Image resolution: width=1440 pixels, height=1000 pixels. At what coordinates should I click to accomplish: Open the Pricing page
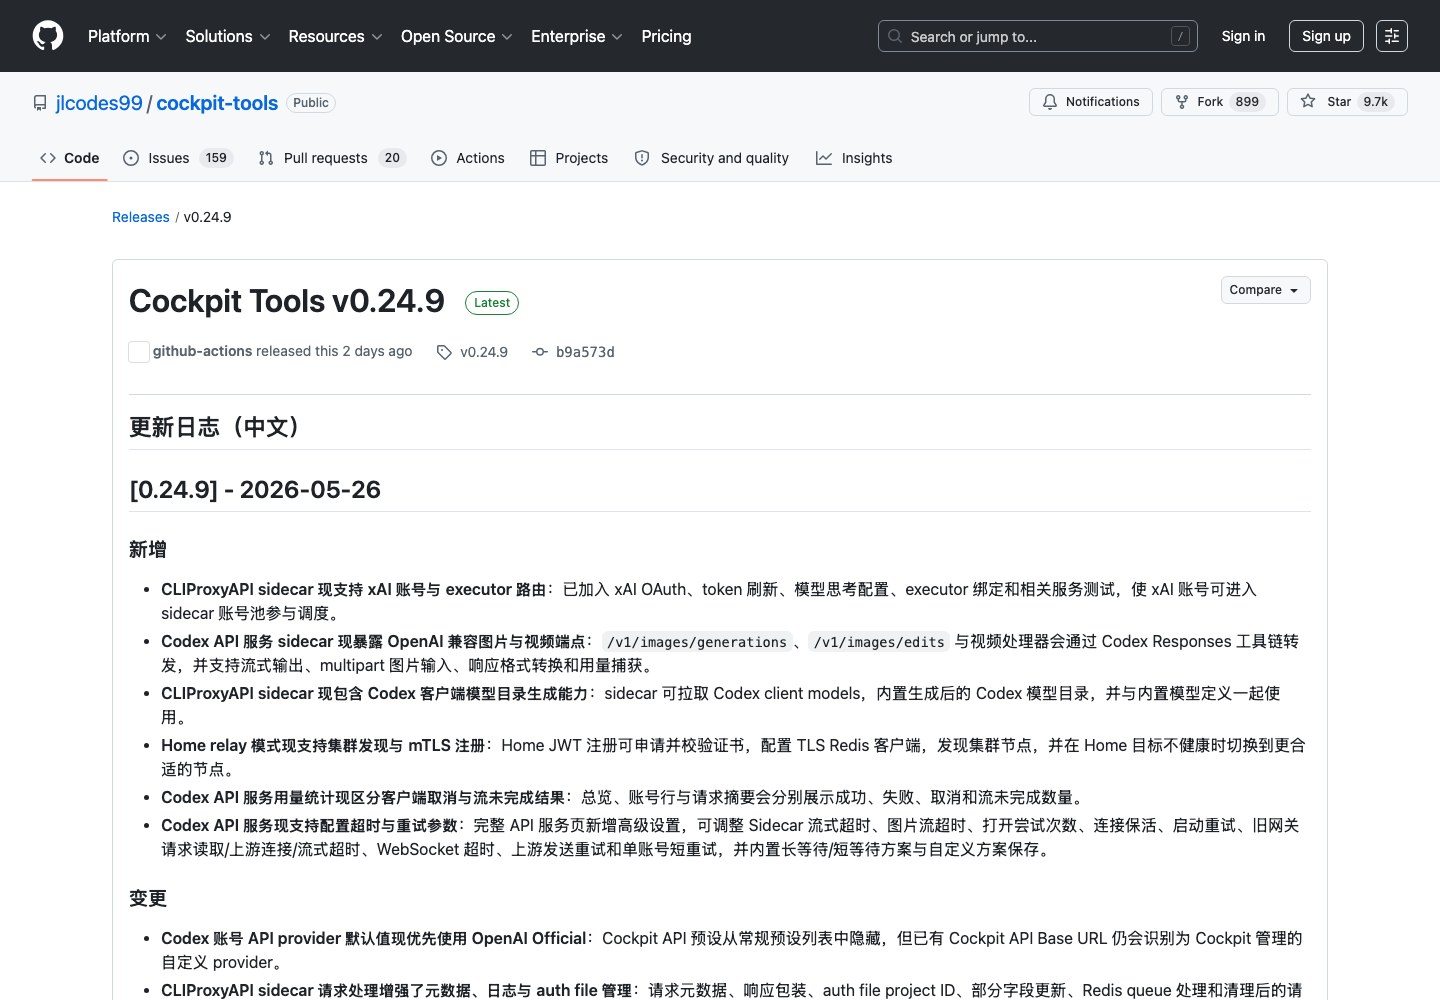(x=666, y=36)
